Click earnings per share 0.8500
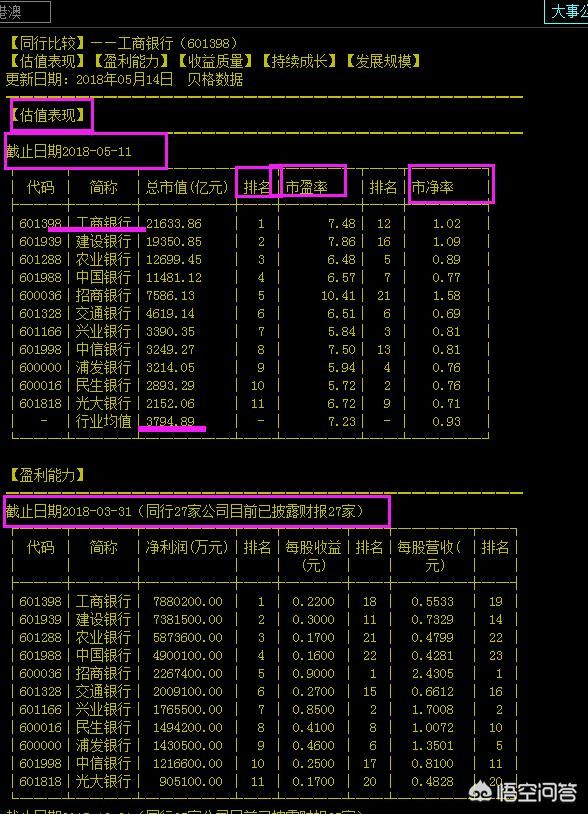This screenshot has width=588, height=814. 313,710
